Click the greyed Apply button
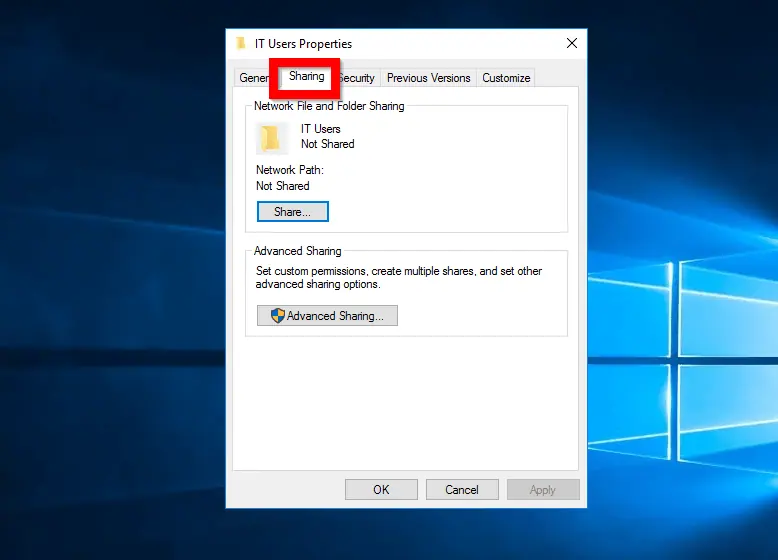 pyautogui.click(x=542, y=490)
